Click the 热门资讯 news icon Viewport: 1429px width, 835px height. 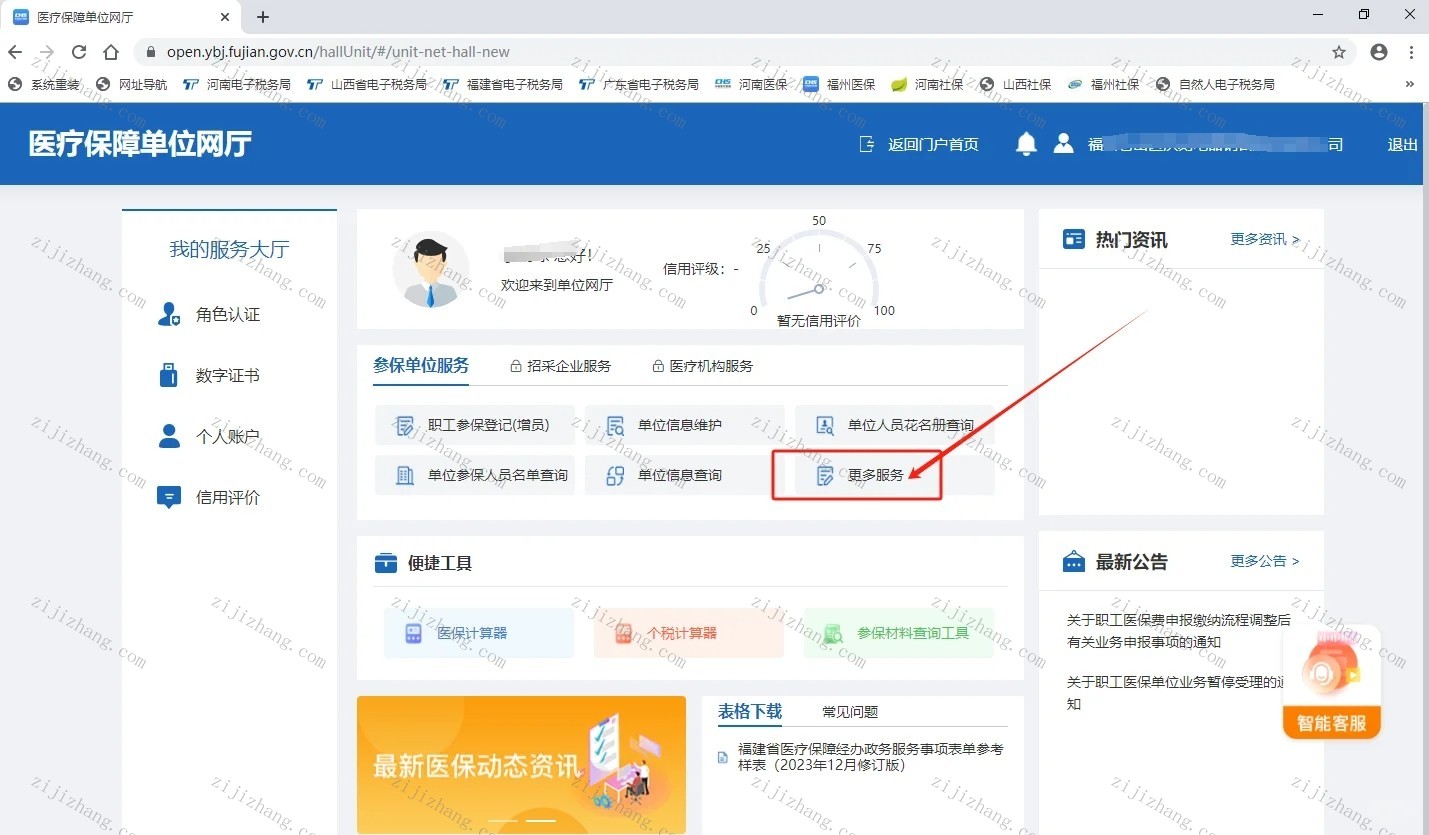(1074, 240)
